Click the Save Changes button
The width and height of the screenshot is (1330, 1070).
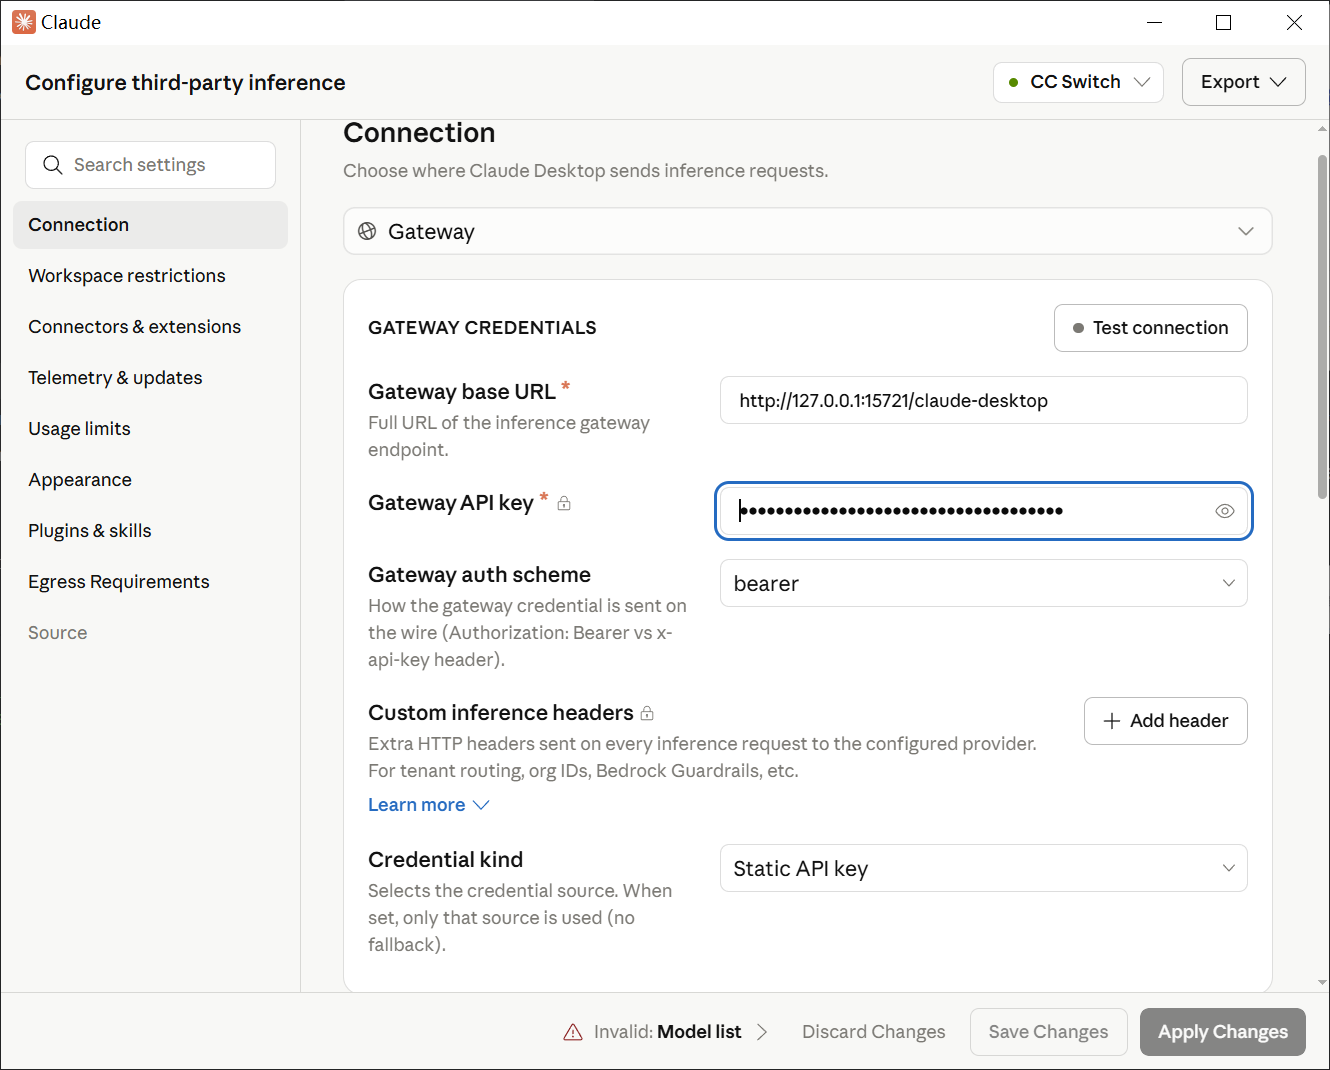tap(1048, 1032)
